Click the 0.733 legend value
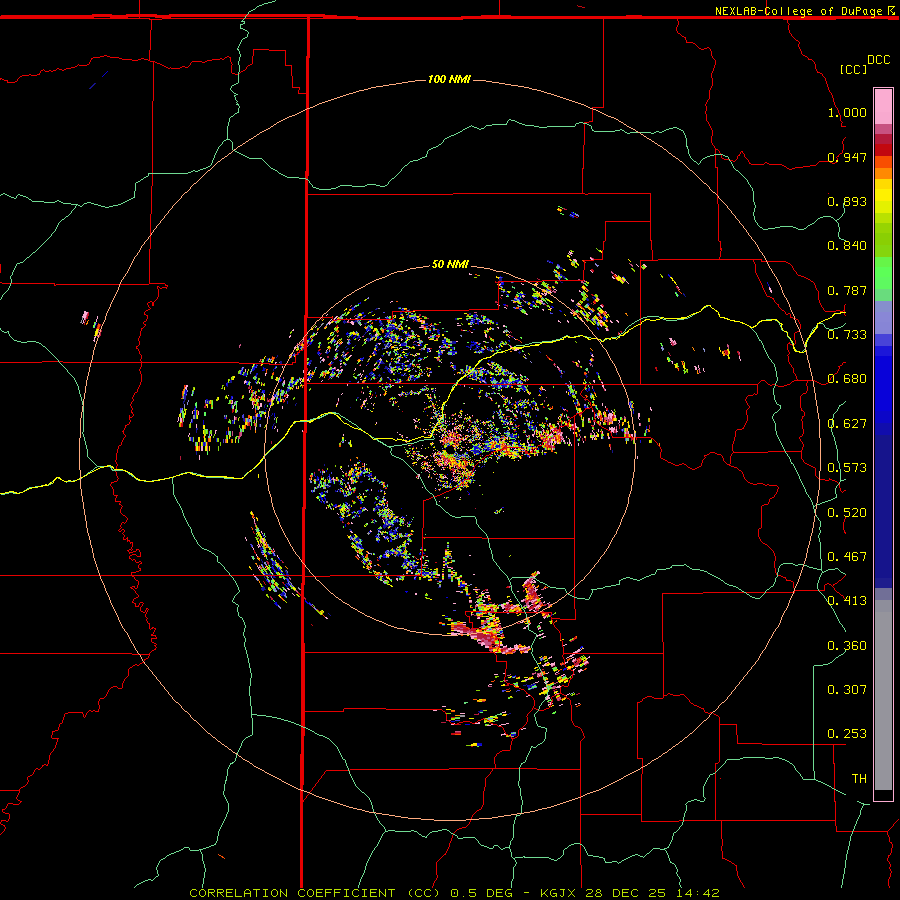This screenshot has width=900, height=900. [x=847, y=335]
